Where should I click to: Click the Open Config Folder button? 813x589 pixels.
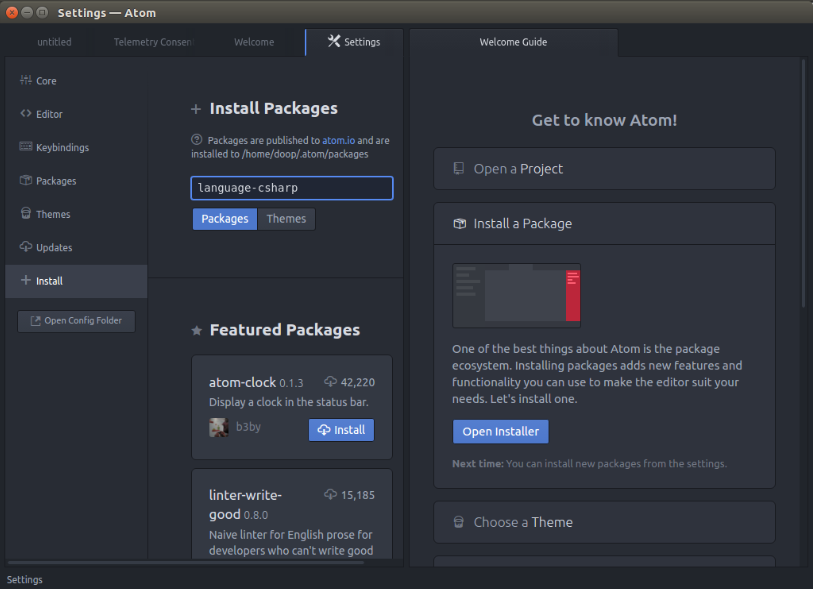76,321
